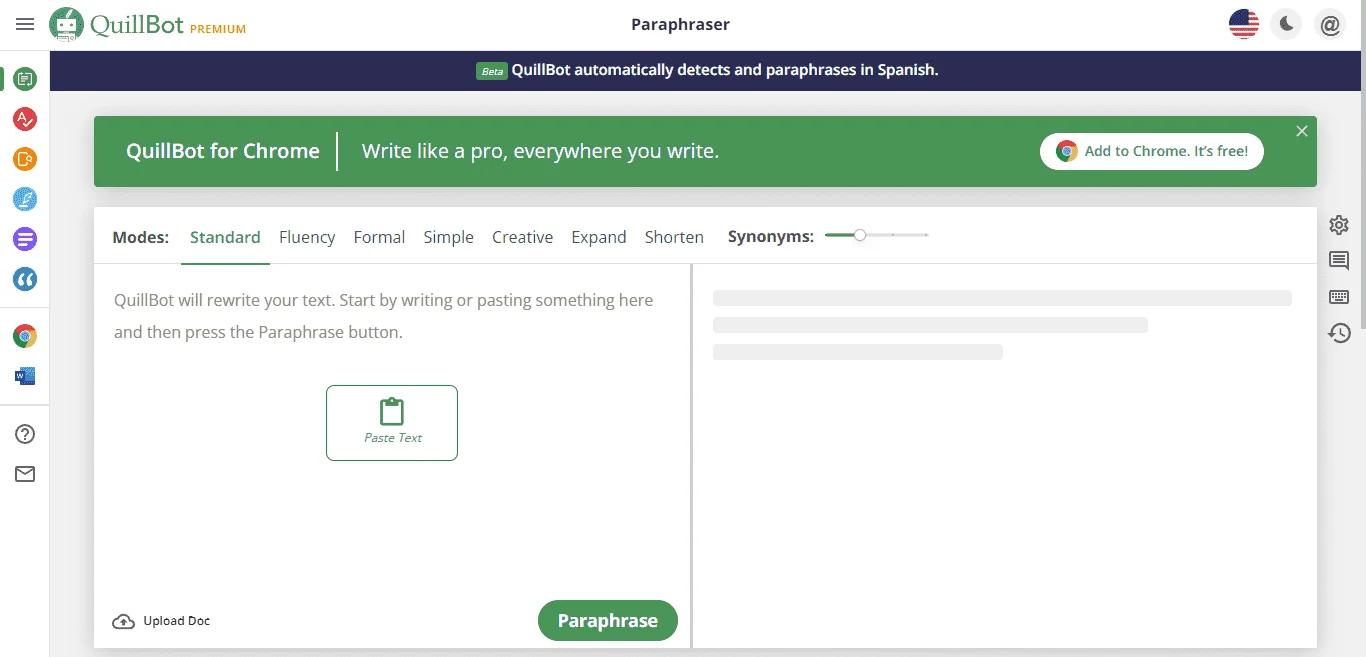Change language via US flag icon

click(x=1244, y=24)
